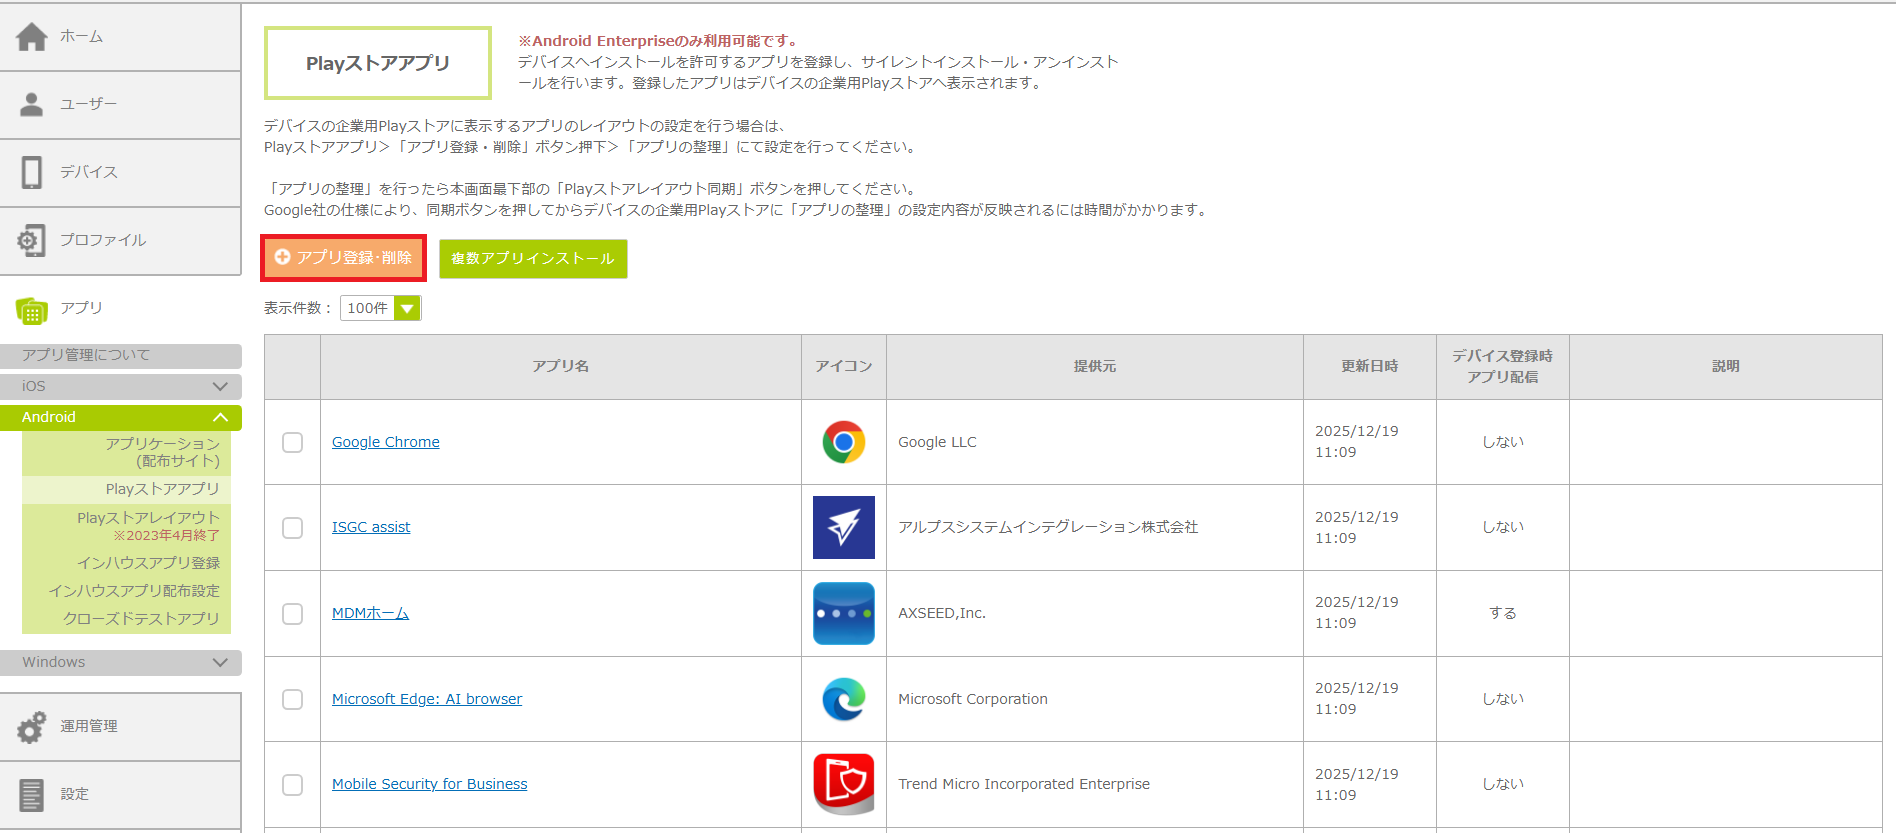Open the Mobile Security for Business link
Screen dimensions: 1896x833
429,784
